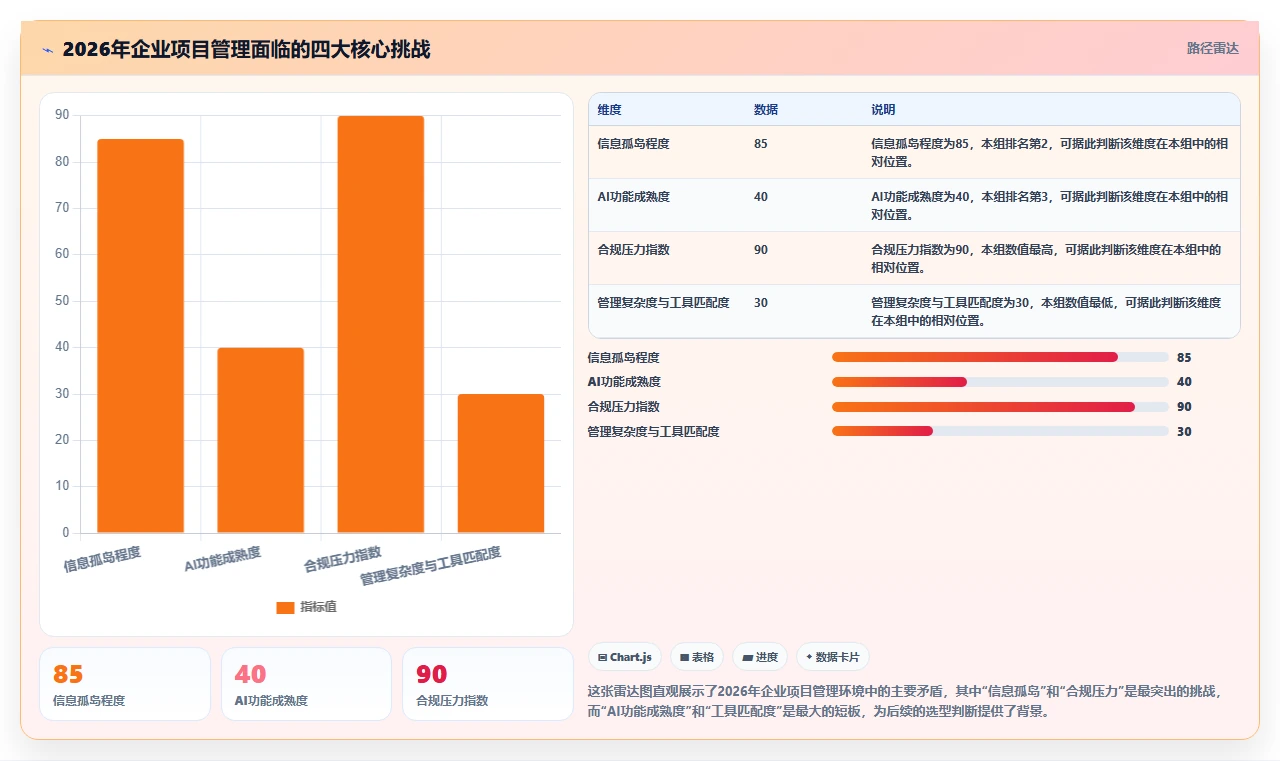The height and width of the screenshot is (761, 1280).
Task: Click the summary paragraph starting 这张雷达图
Action: (905, 702)
